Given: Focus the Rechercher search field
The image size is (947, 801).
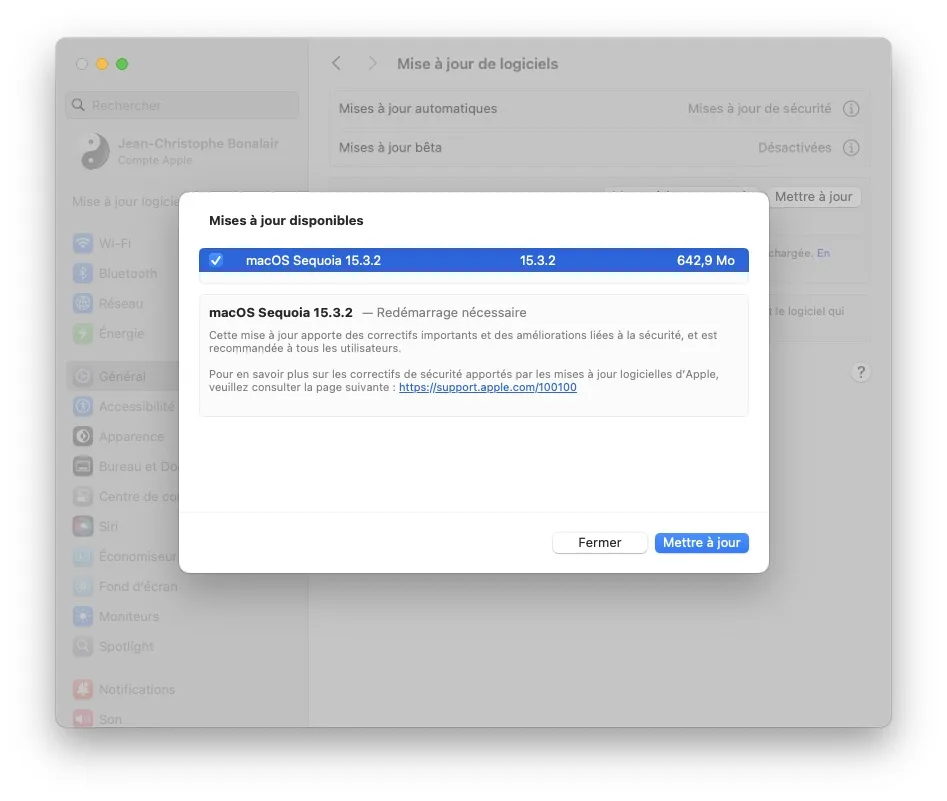Looking at the screenshot, I should click(x=182, y=105).
